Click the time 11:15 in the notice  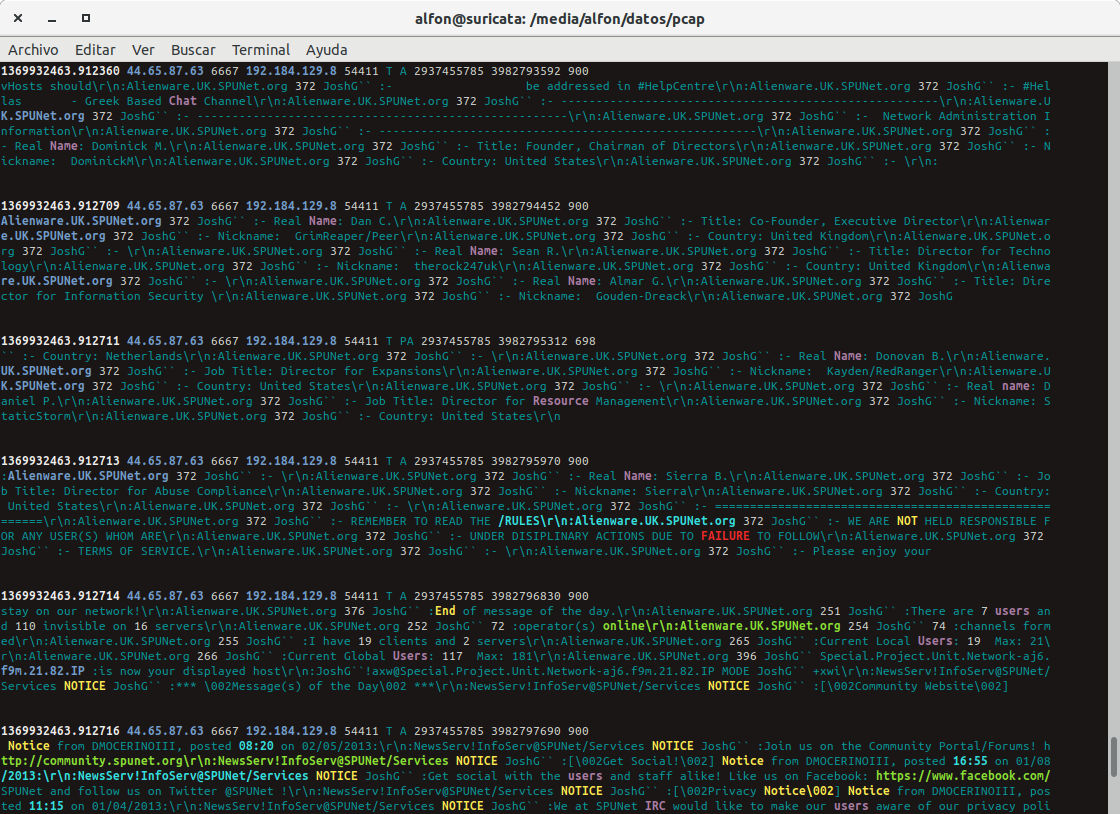(46, 806)
